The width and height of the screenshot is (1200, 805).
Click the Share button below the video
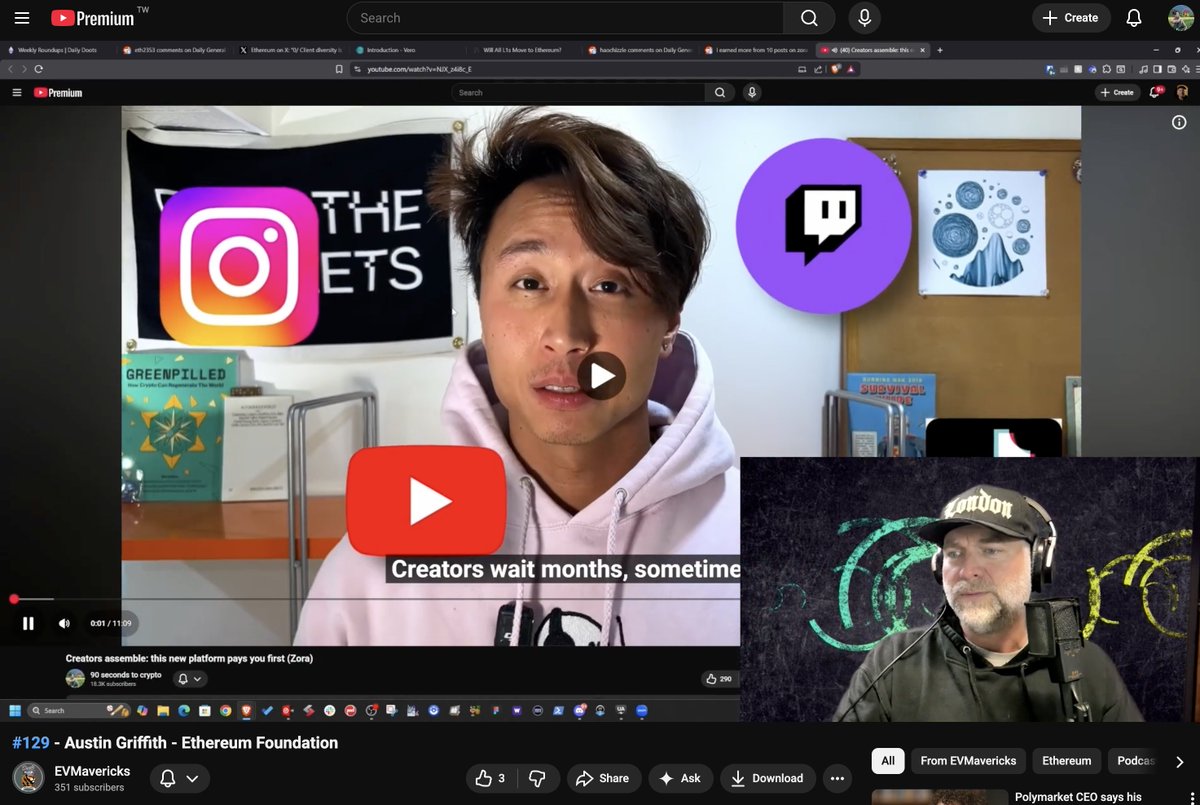coord(604,778)
